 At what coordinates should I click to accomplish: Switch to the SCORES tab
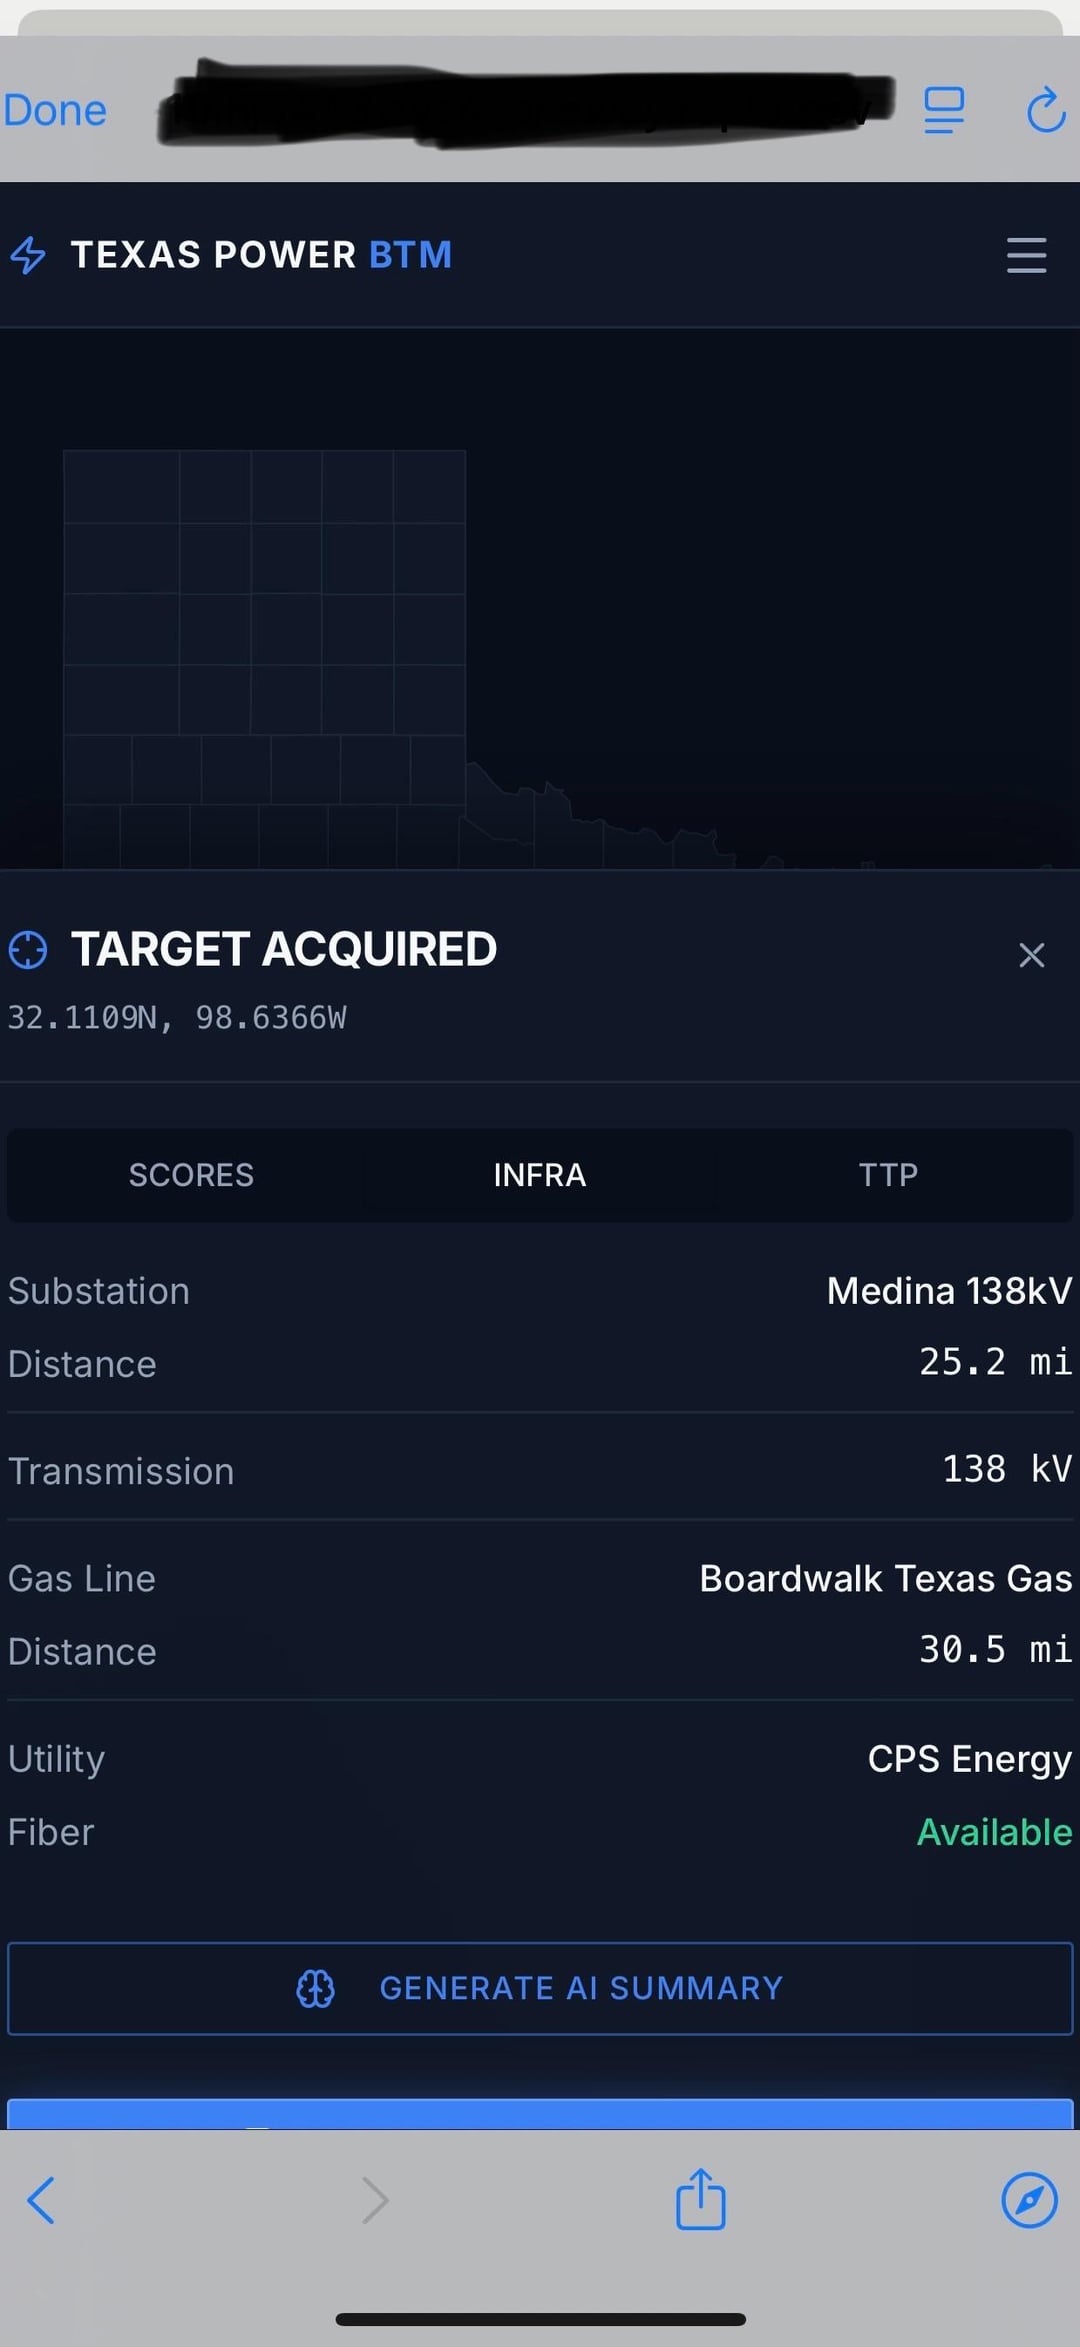click(191, 1174)
